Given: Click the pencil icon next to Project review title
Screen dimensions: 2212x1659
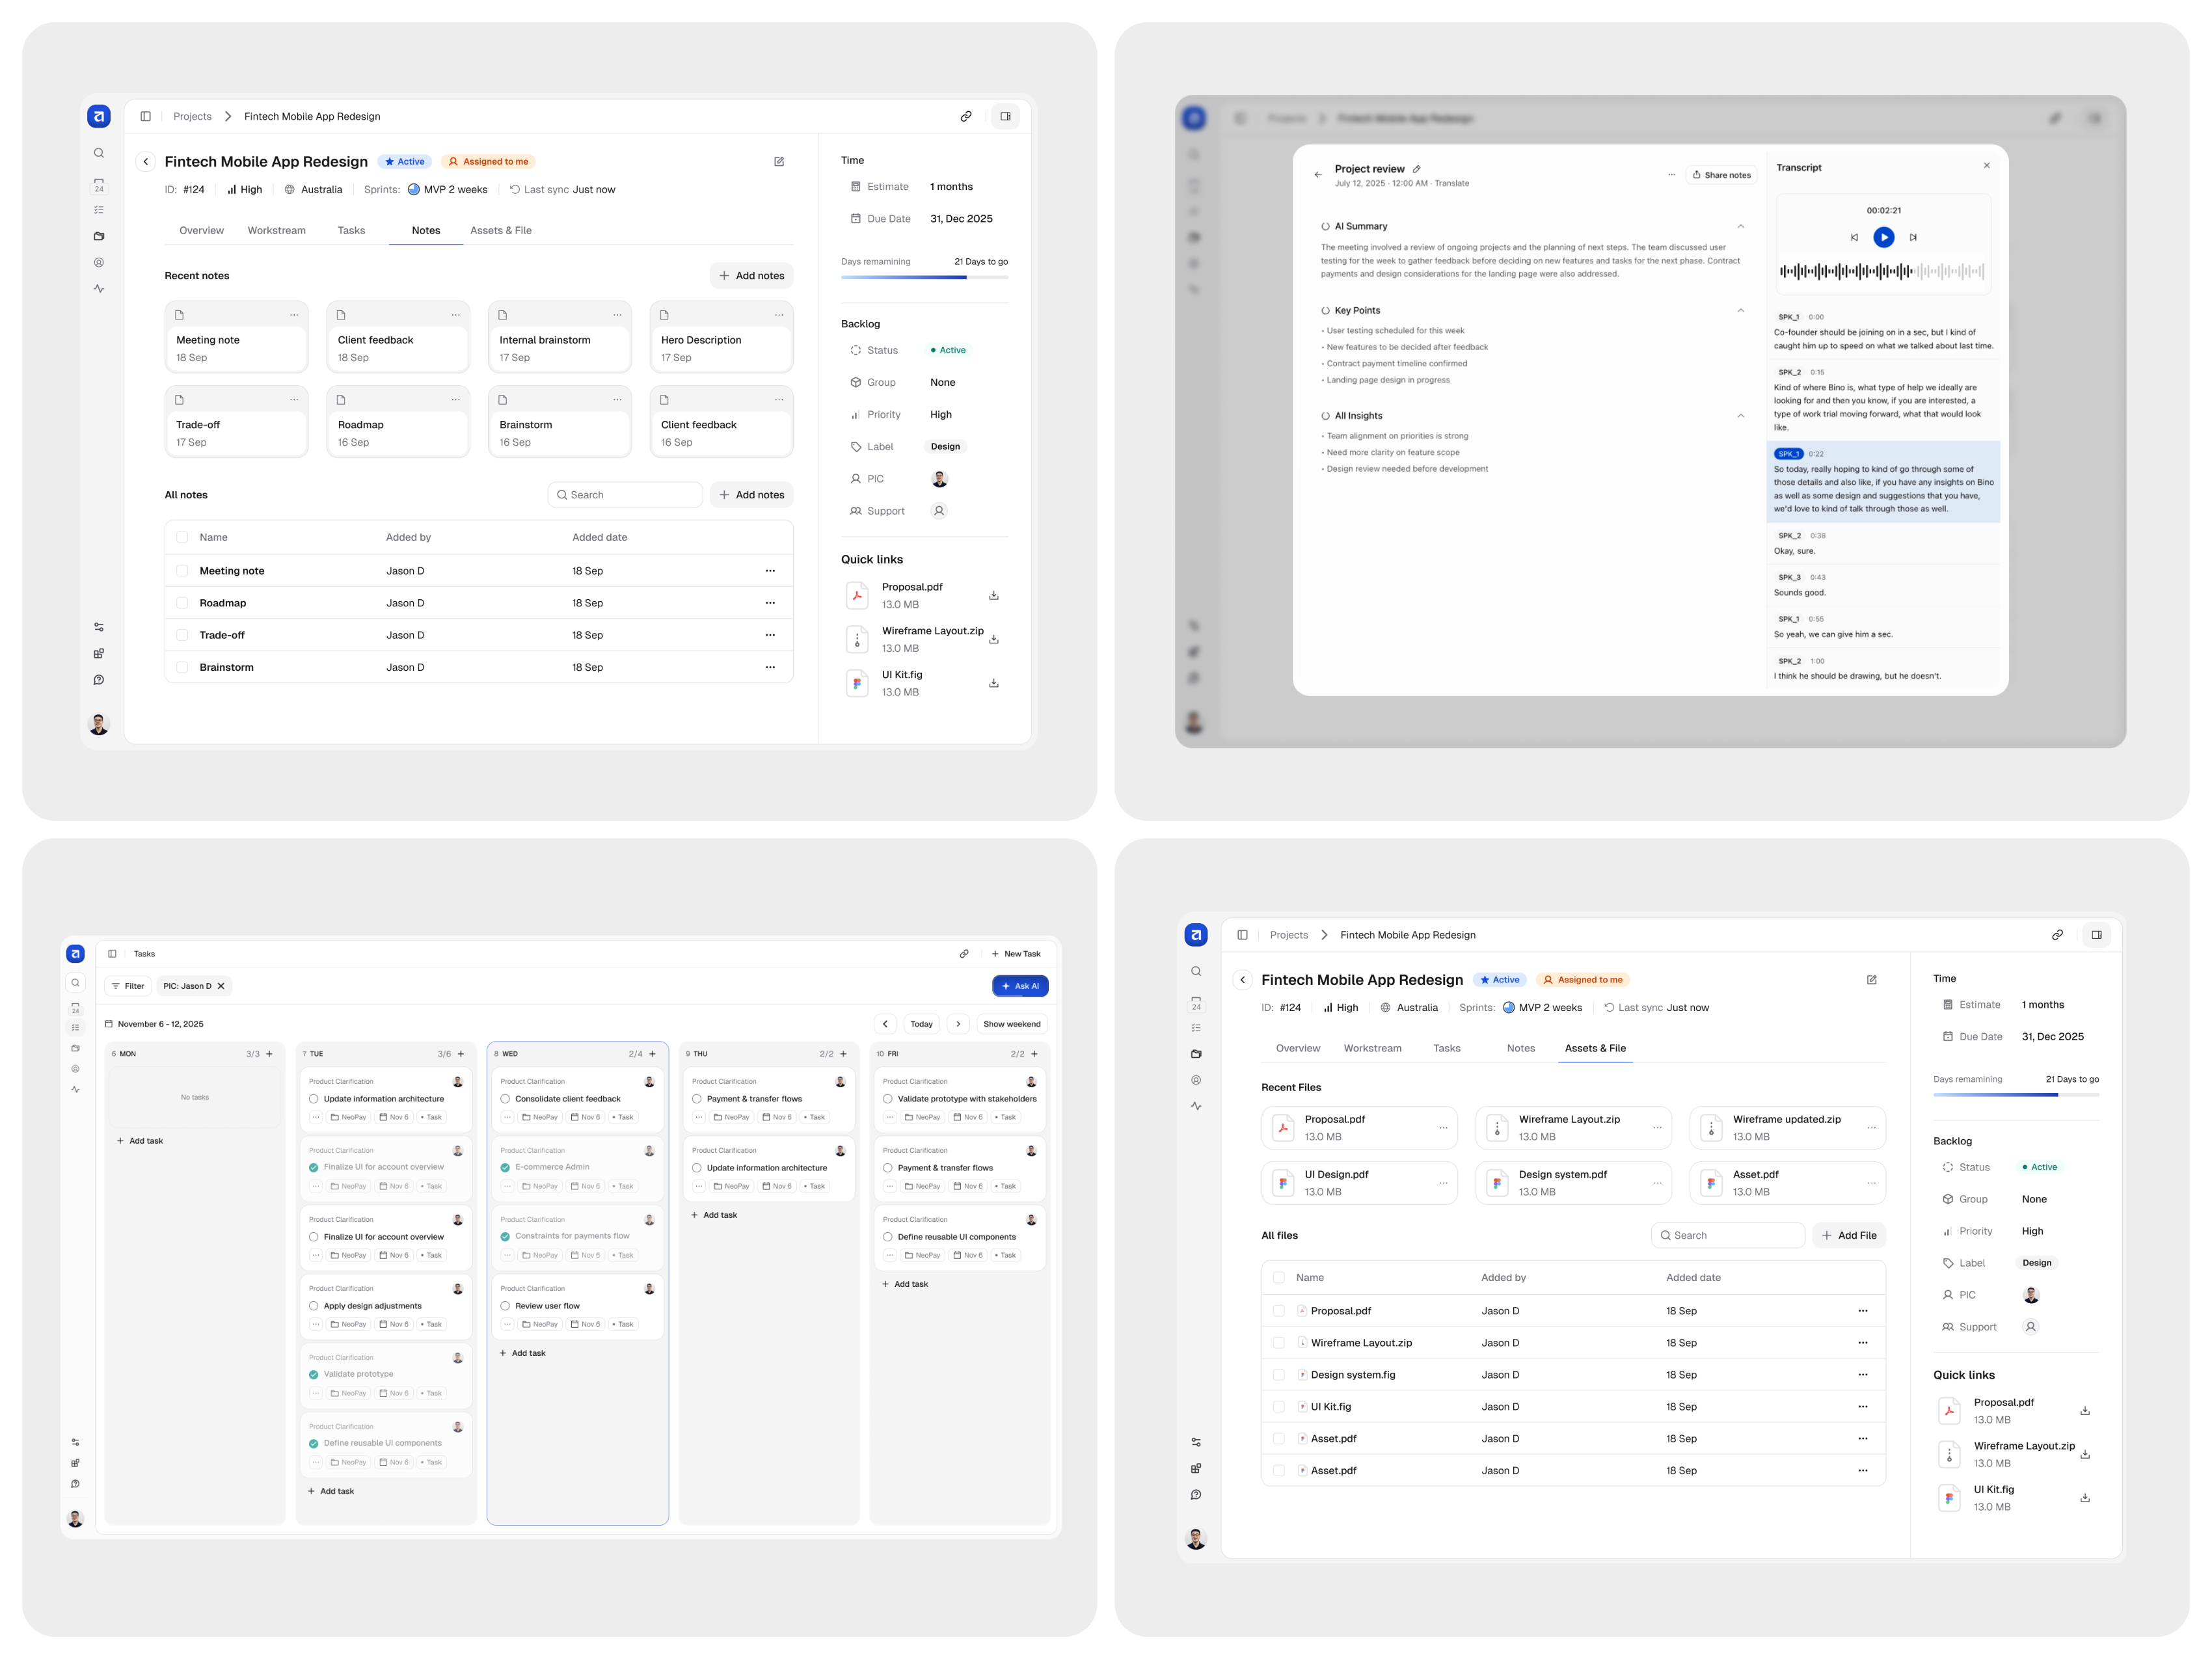Looking at the screenshot, I should click(1416, 169).
